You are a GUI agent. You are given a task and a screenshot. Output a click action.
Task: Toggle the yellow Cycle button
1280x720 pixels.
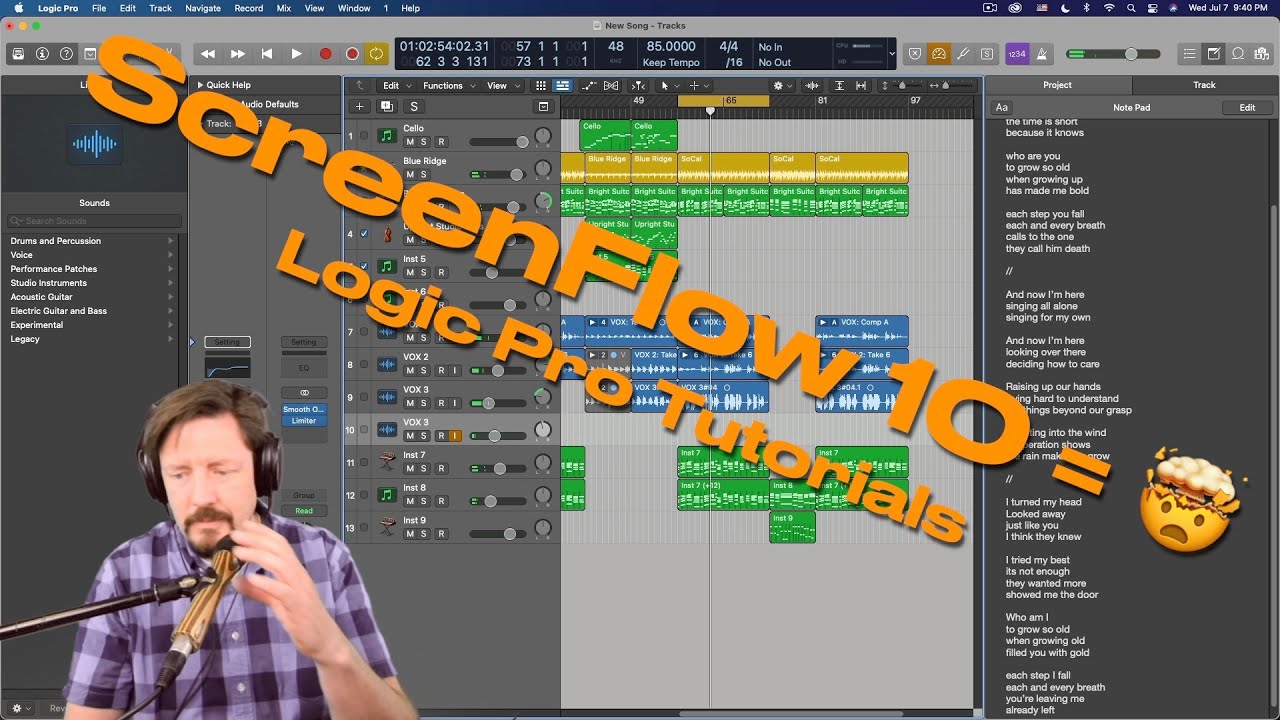click(x=376, y=54)
